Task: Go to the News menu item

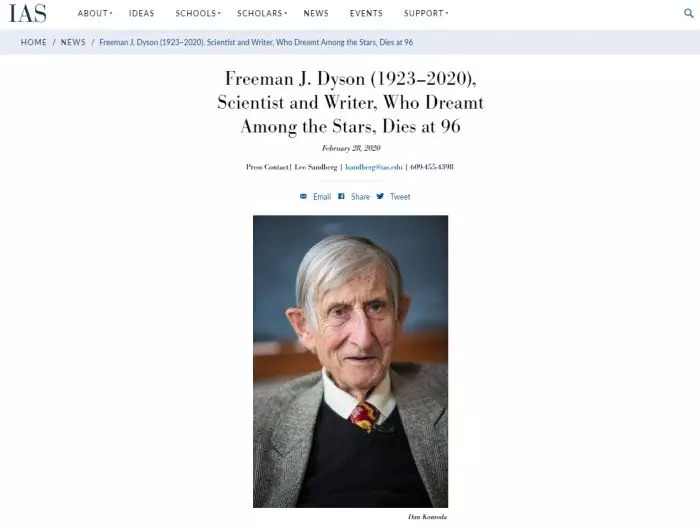Action: click(x=316, y=13)
